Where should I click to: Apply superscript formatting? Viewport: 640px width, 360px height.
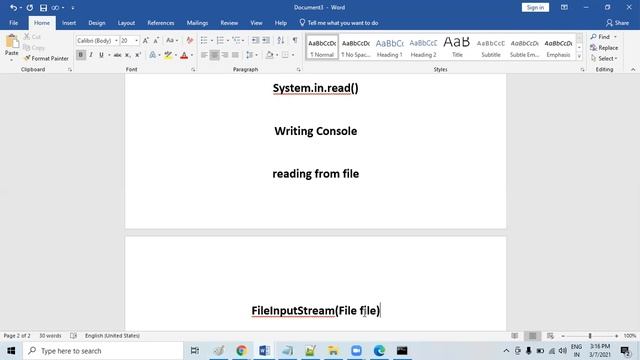[138, 55]
